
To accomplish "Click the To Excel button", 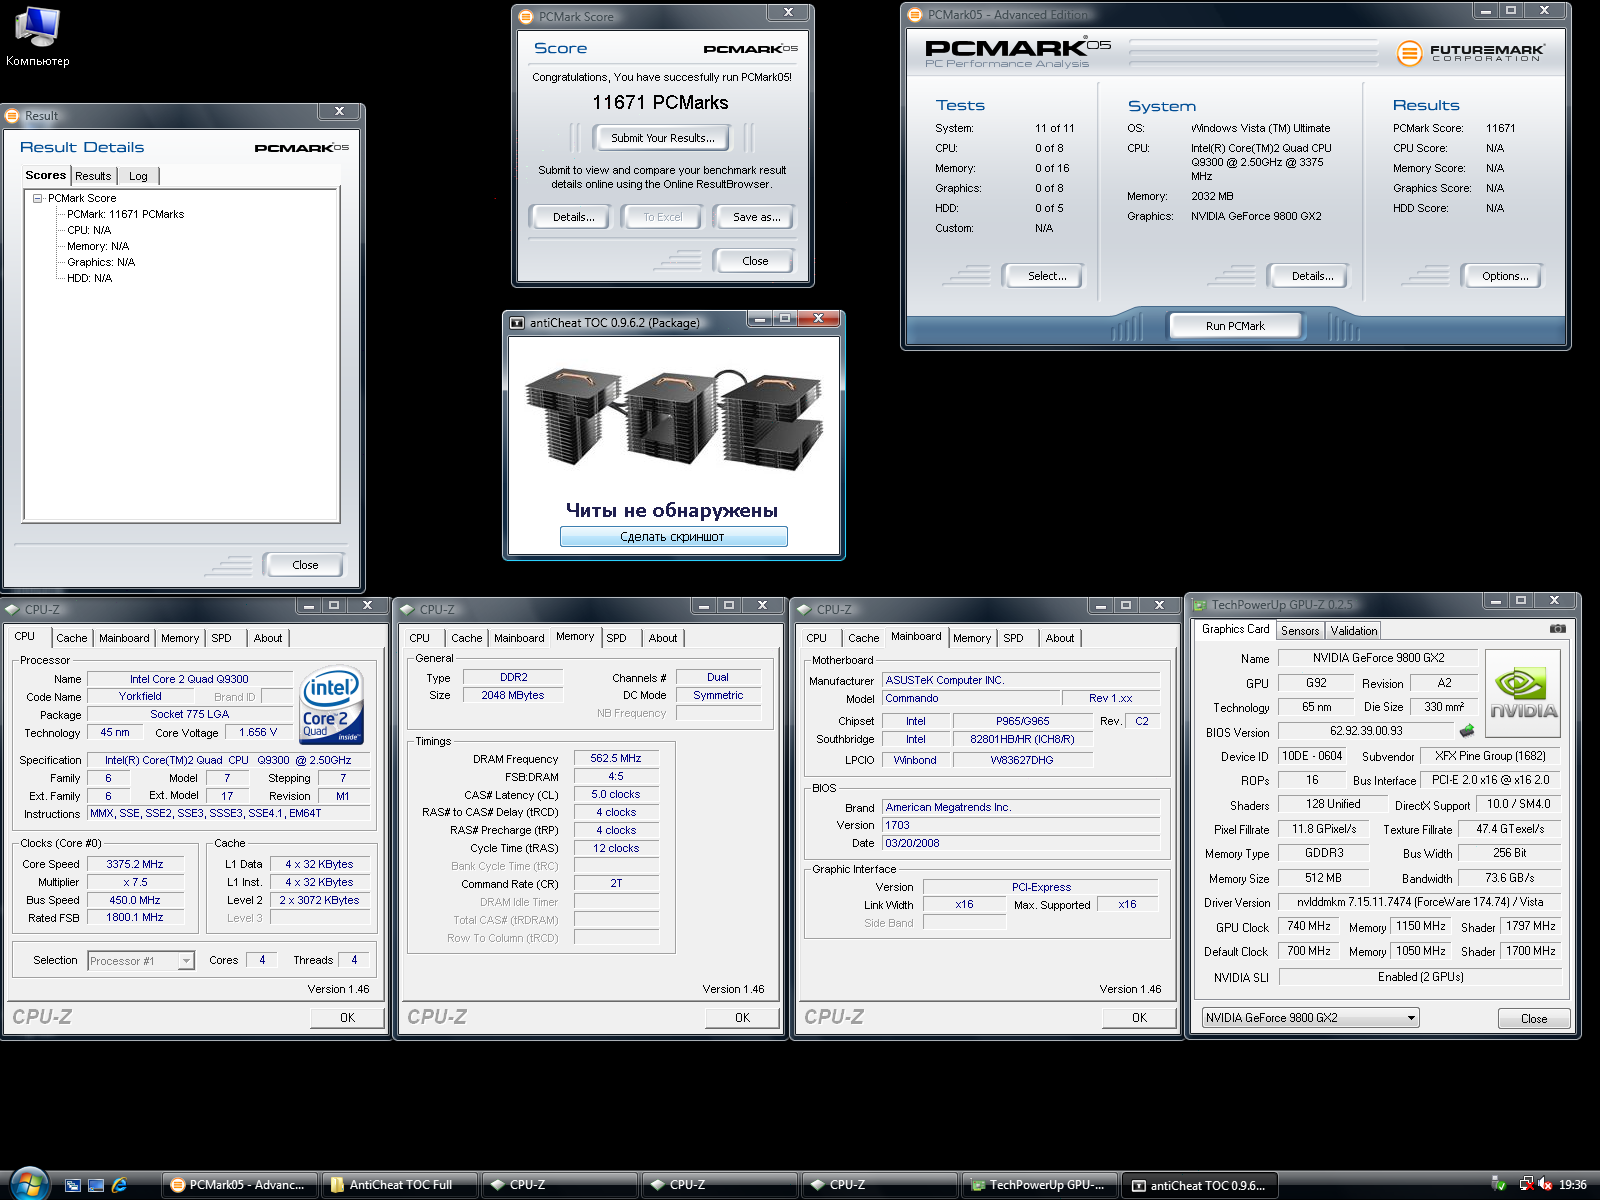I will point(662,217).
